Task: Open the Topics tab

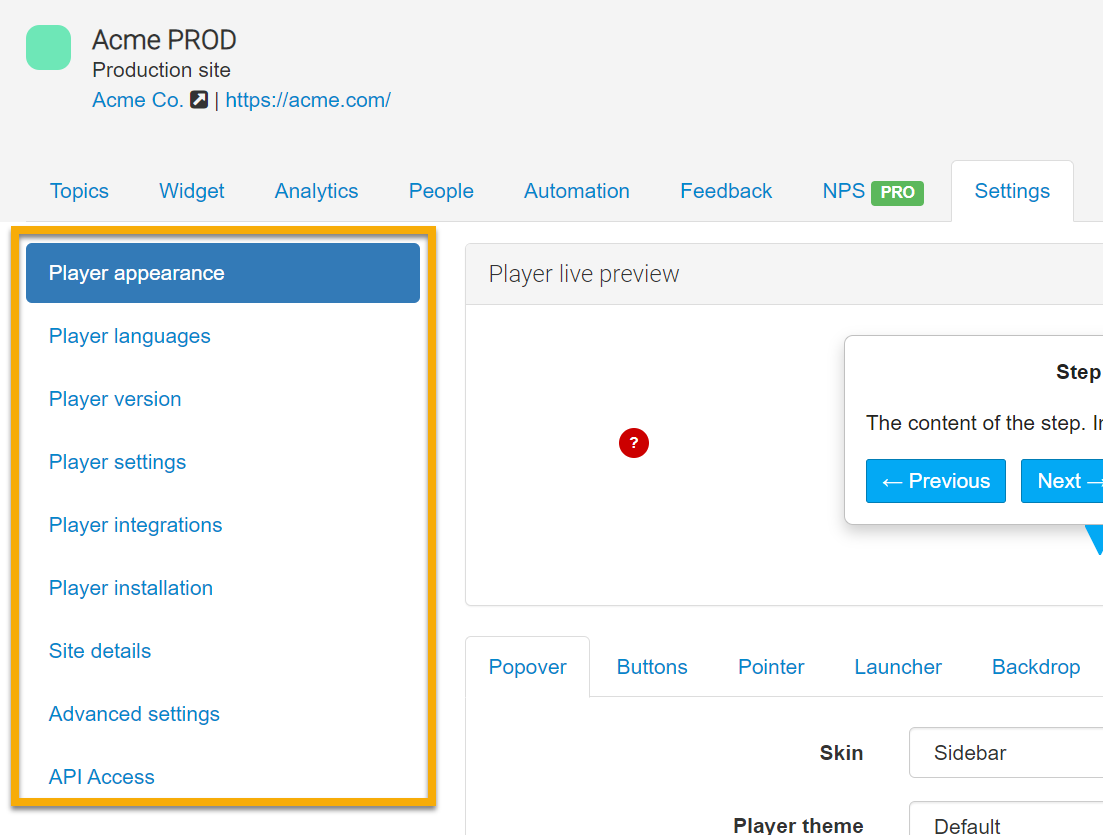Action: tap(79, 191)
